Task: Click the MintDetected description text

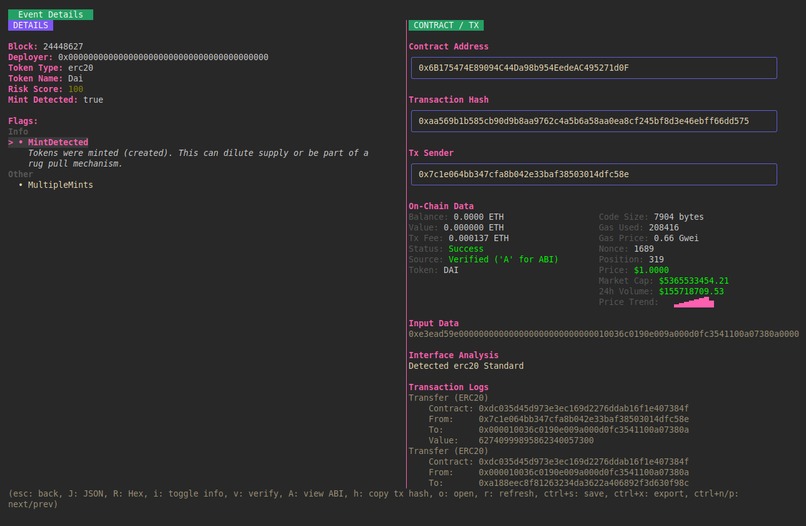Action: coord(198,158)
